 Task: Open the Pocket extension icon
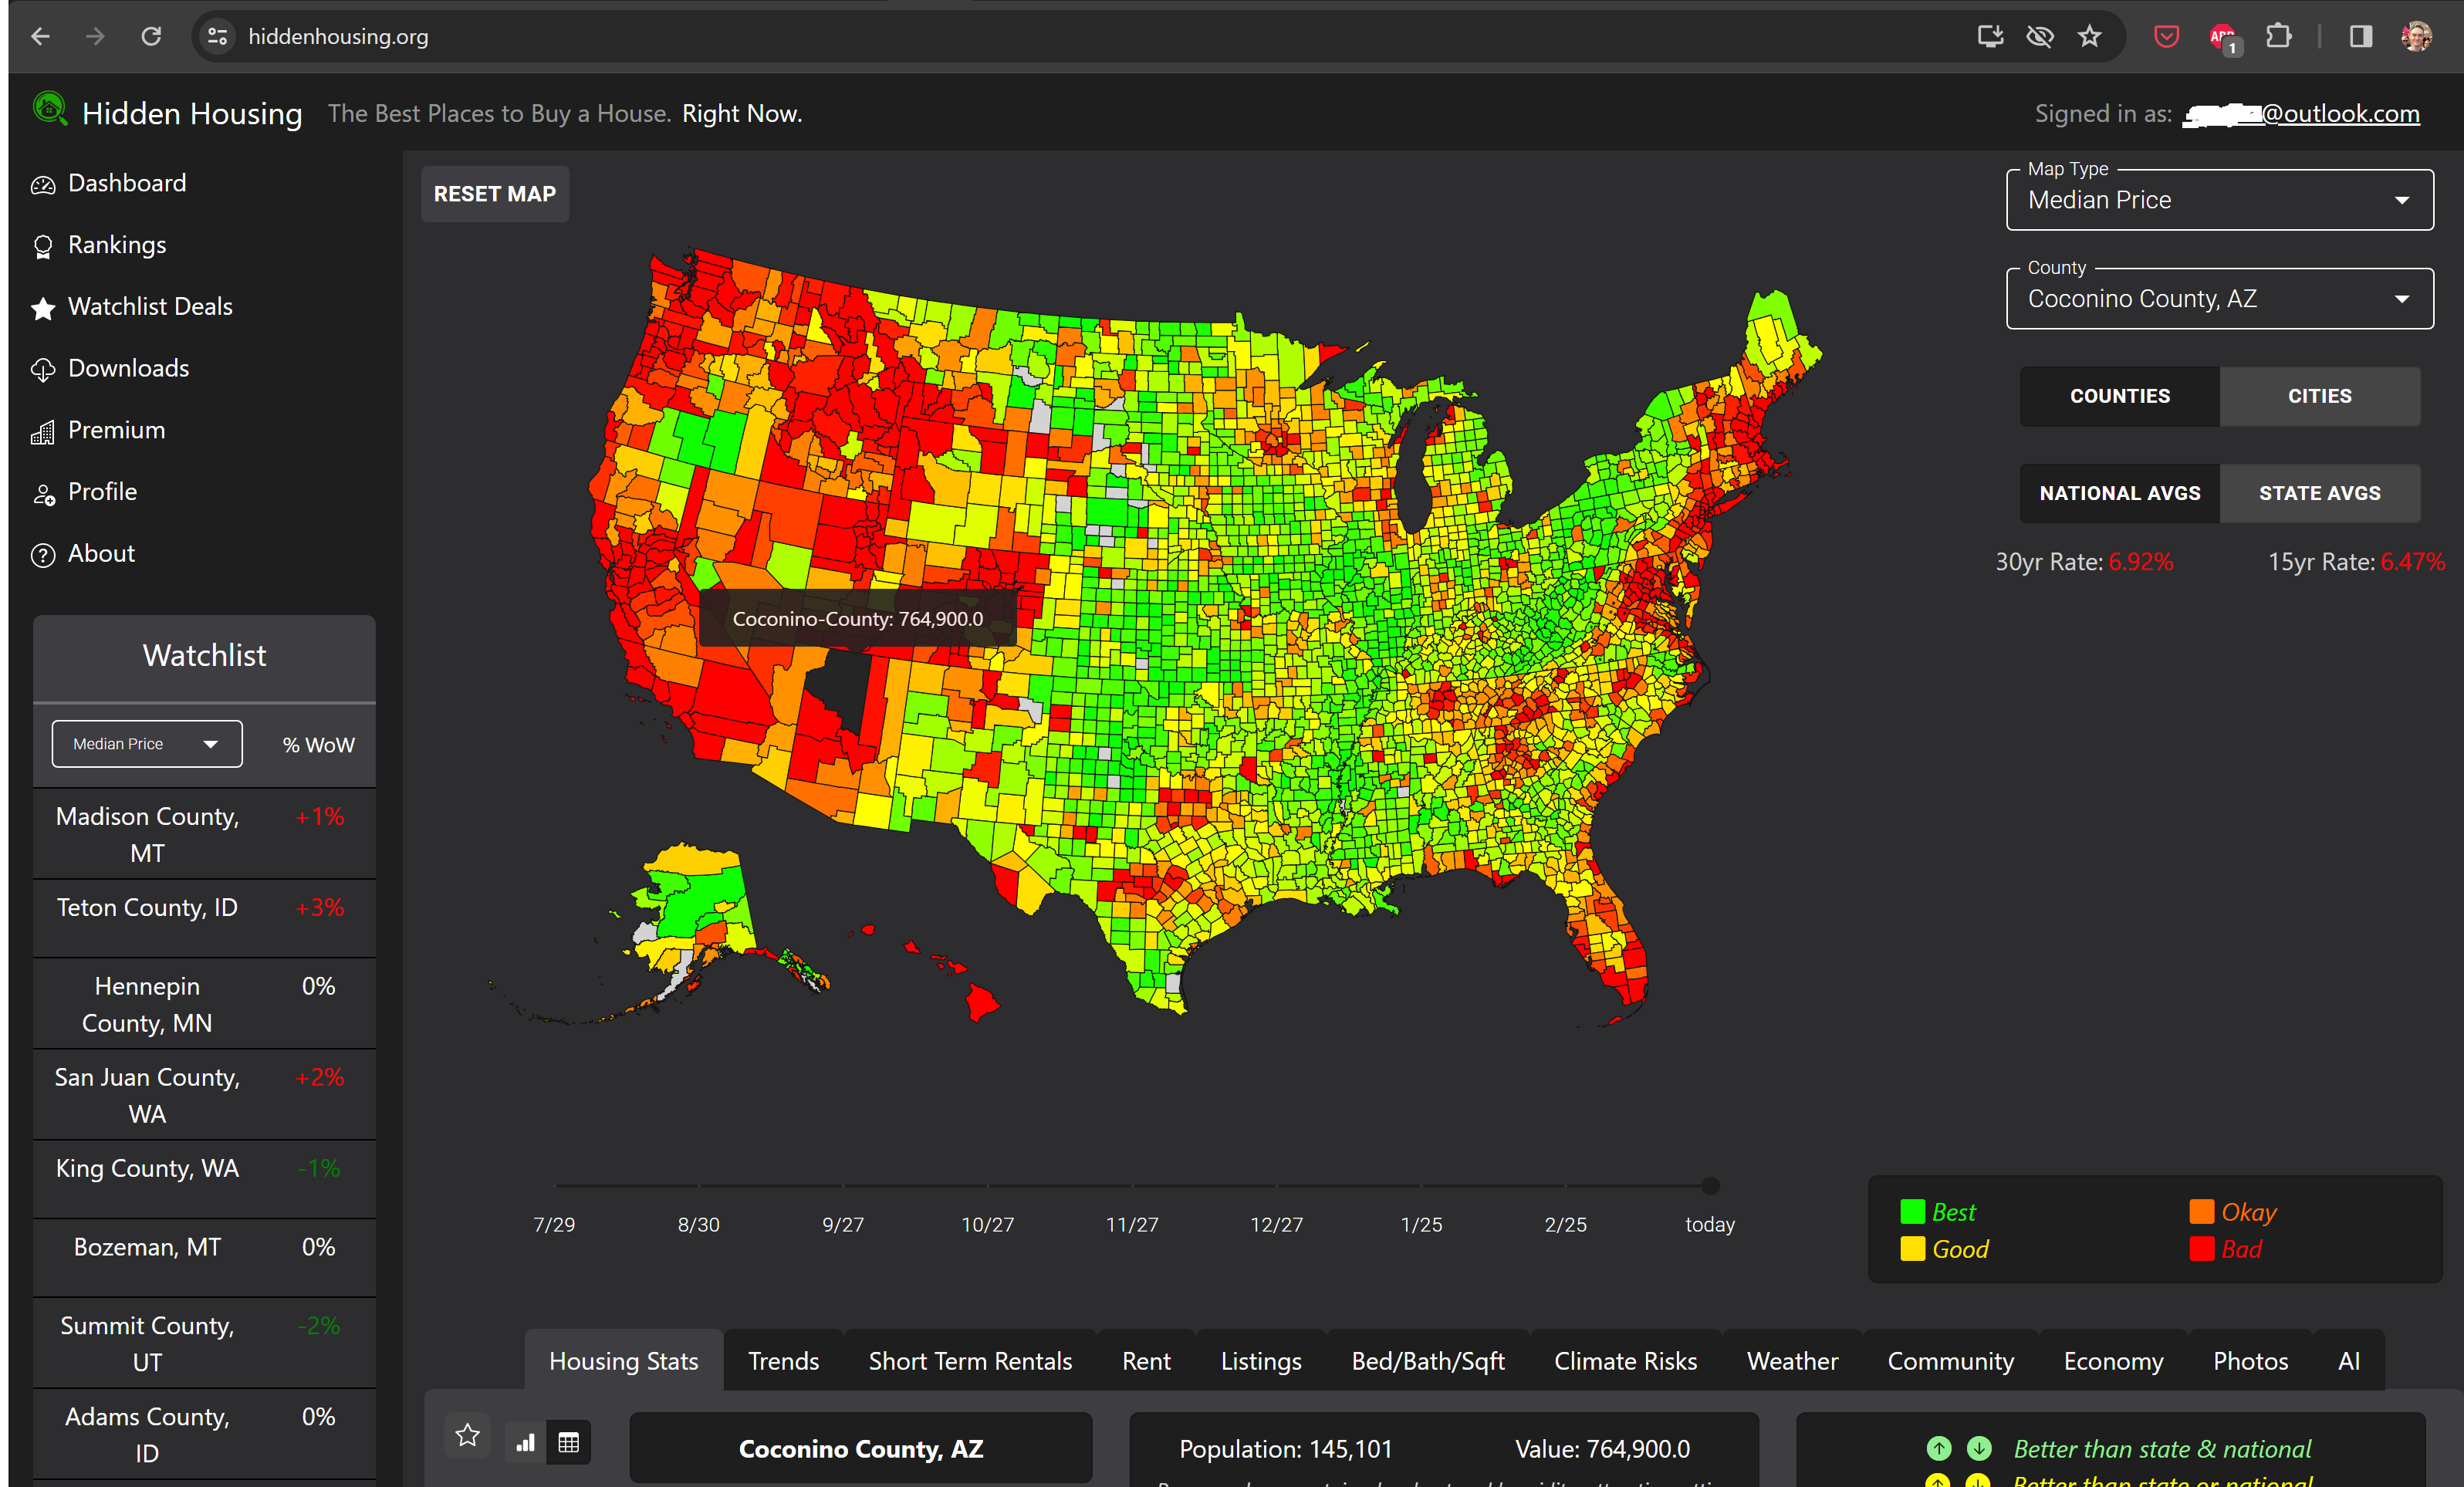[2166, 37]
